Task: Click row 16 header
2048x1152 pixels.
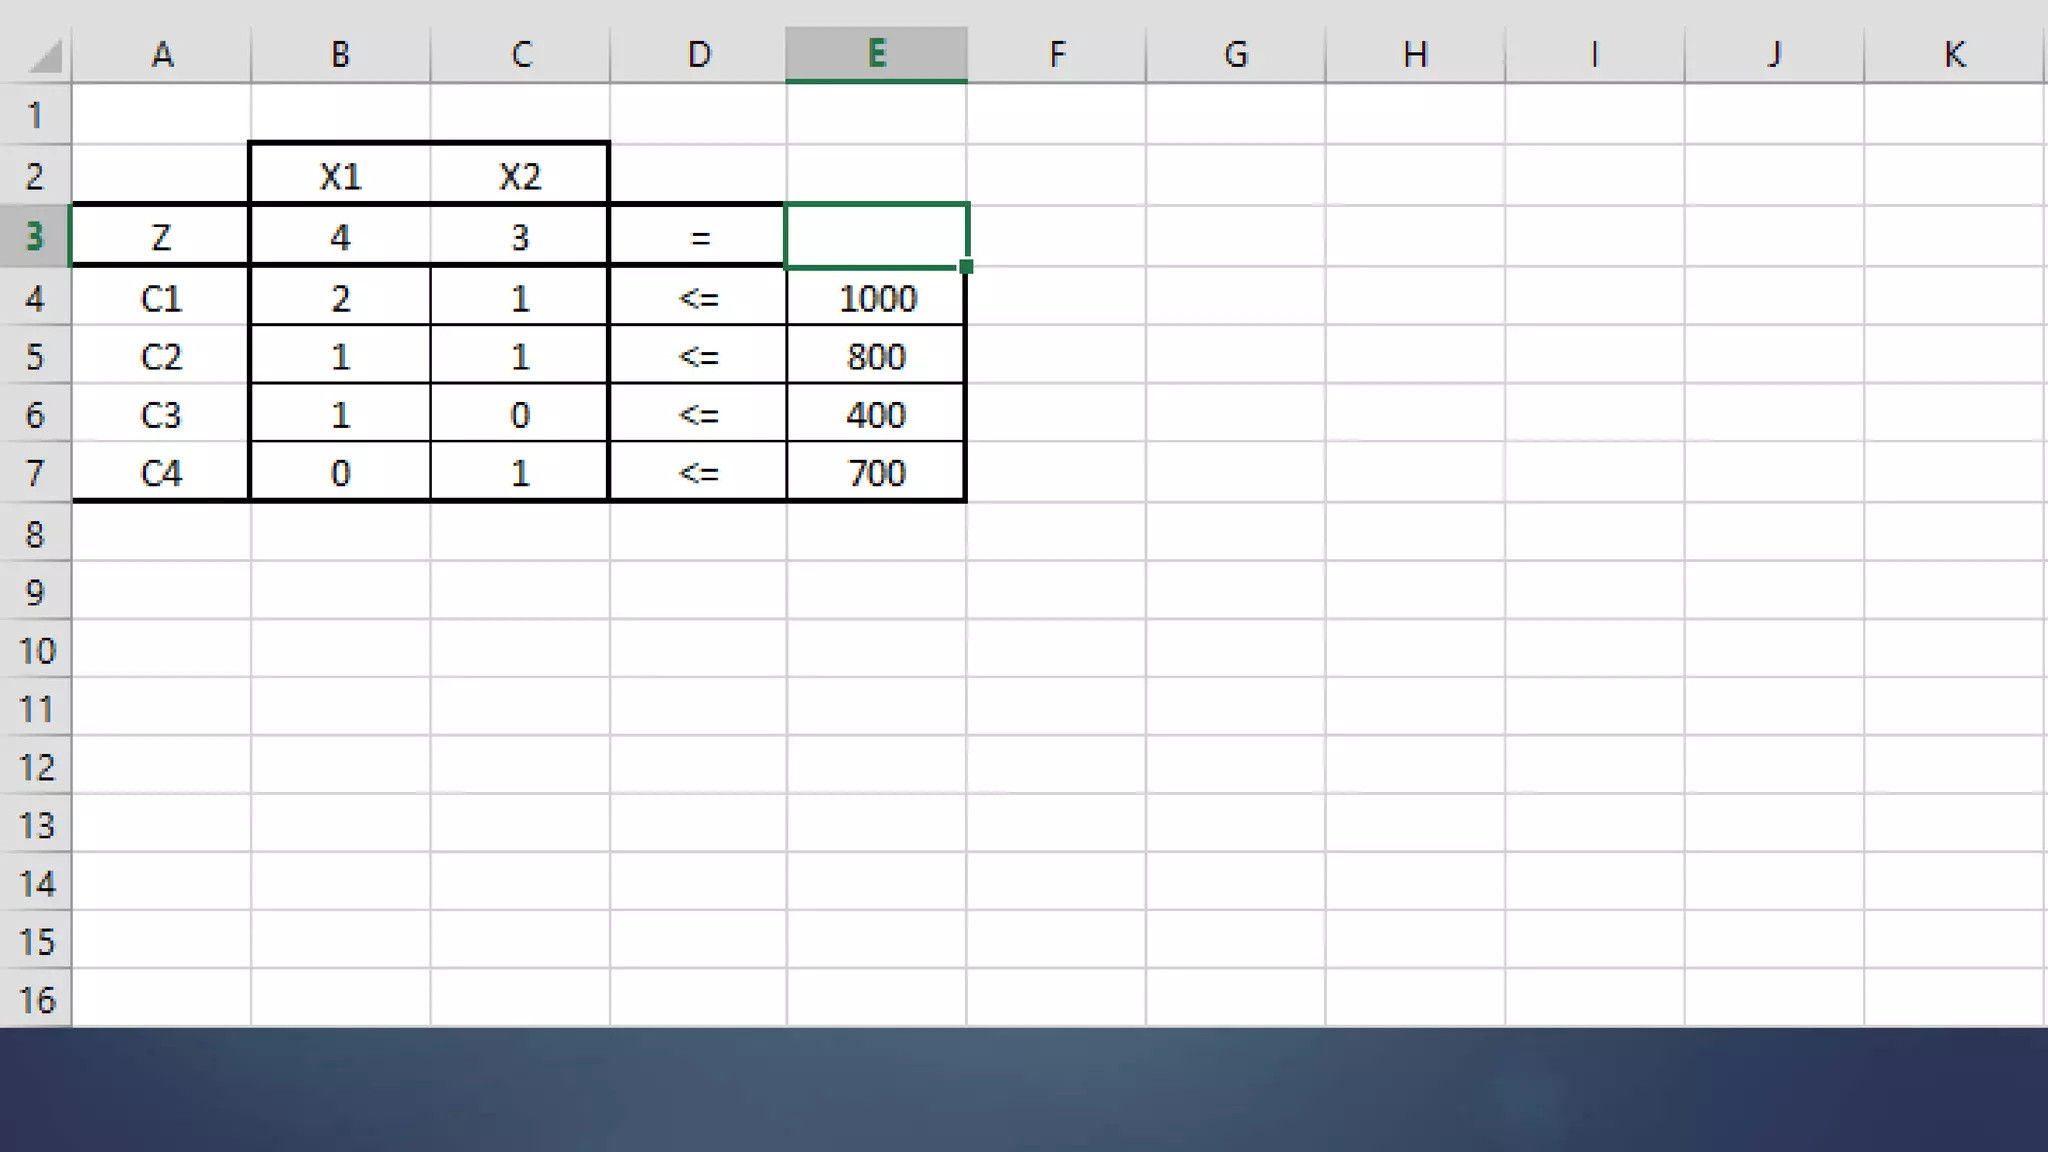Action: (x=35, y=999)
